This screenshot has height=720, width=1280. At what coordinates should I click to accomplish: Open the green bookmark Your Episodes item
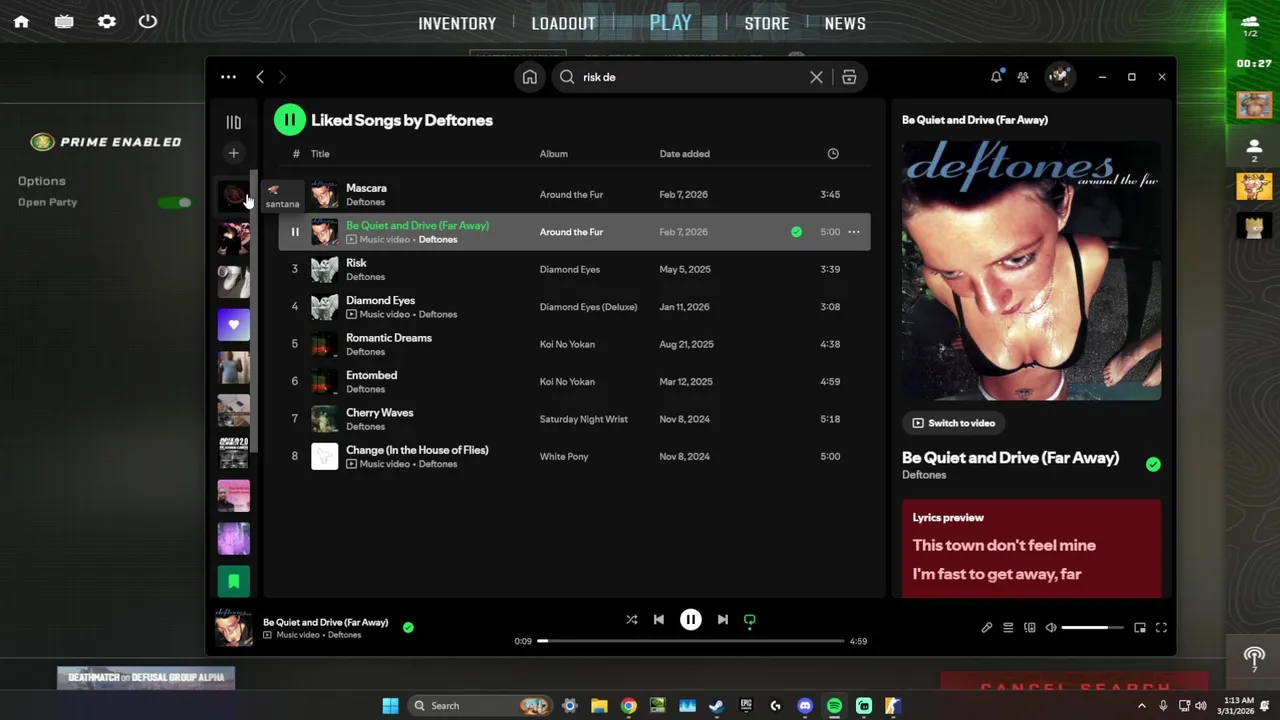pos(234,581)
